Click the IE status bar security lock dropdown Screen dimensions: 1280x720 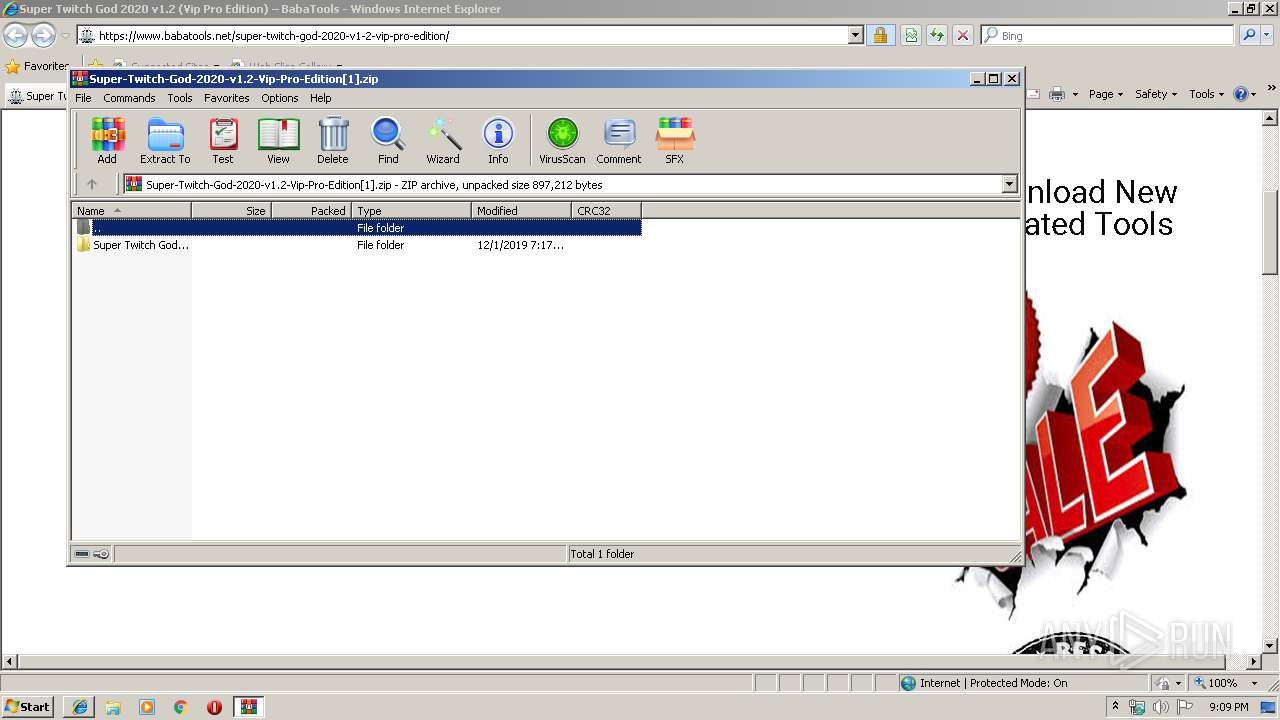tap(1168, 683)
